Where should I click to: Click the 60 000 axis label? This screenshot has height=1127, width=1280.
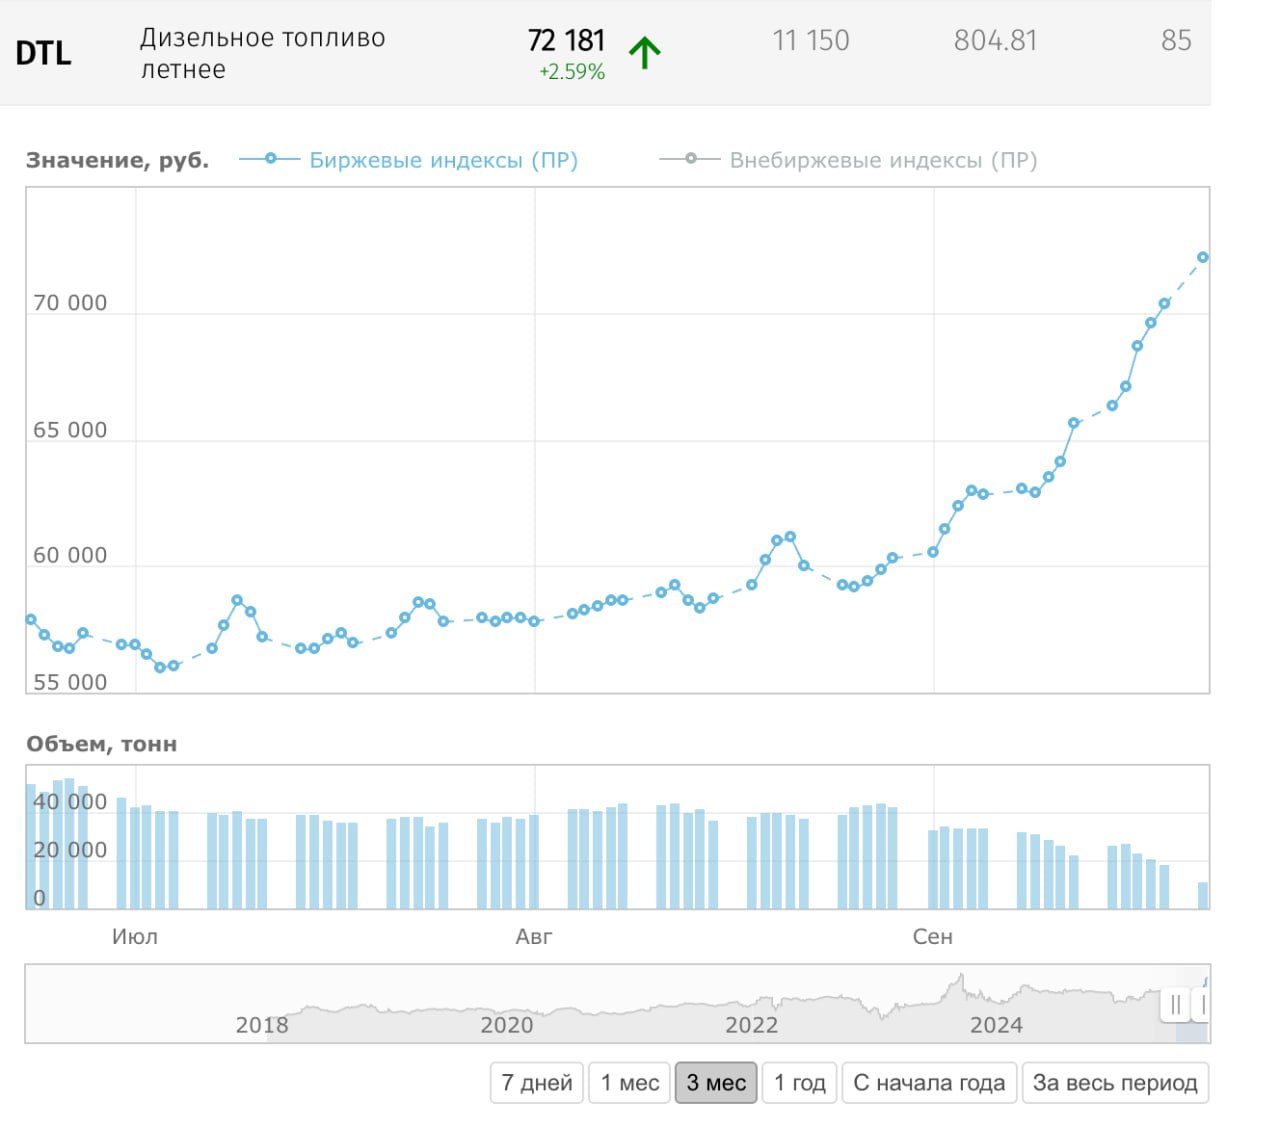click(x=70, y=556)
